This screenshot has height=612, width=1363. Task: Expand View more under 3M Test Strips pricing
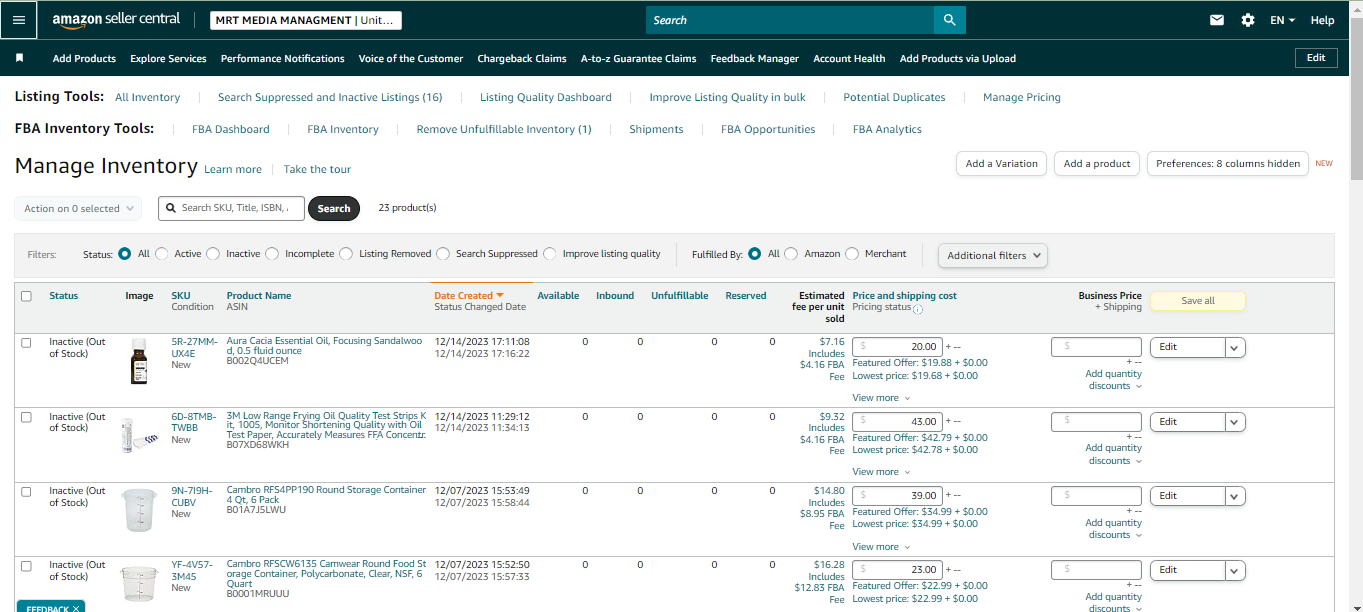[881, 472]
